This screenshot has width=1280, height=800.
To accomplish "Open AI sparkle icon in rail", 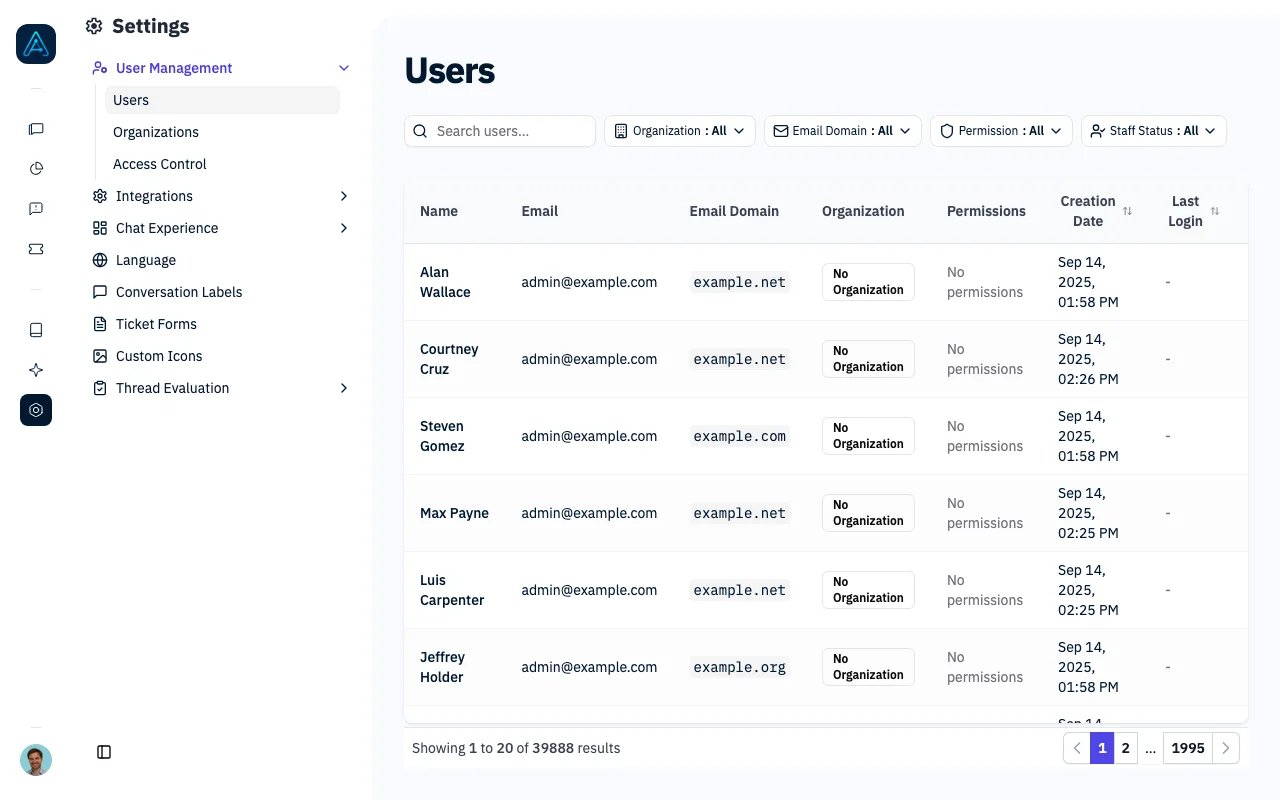I will [36, 370].
